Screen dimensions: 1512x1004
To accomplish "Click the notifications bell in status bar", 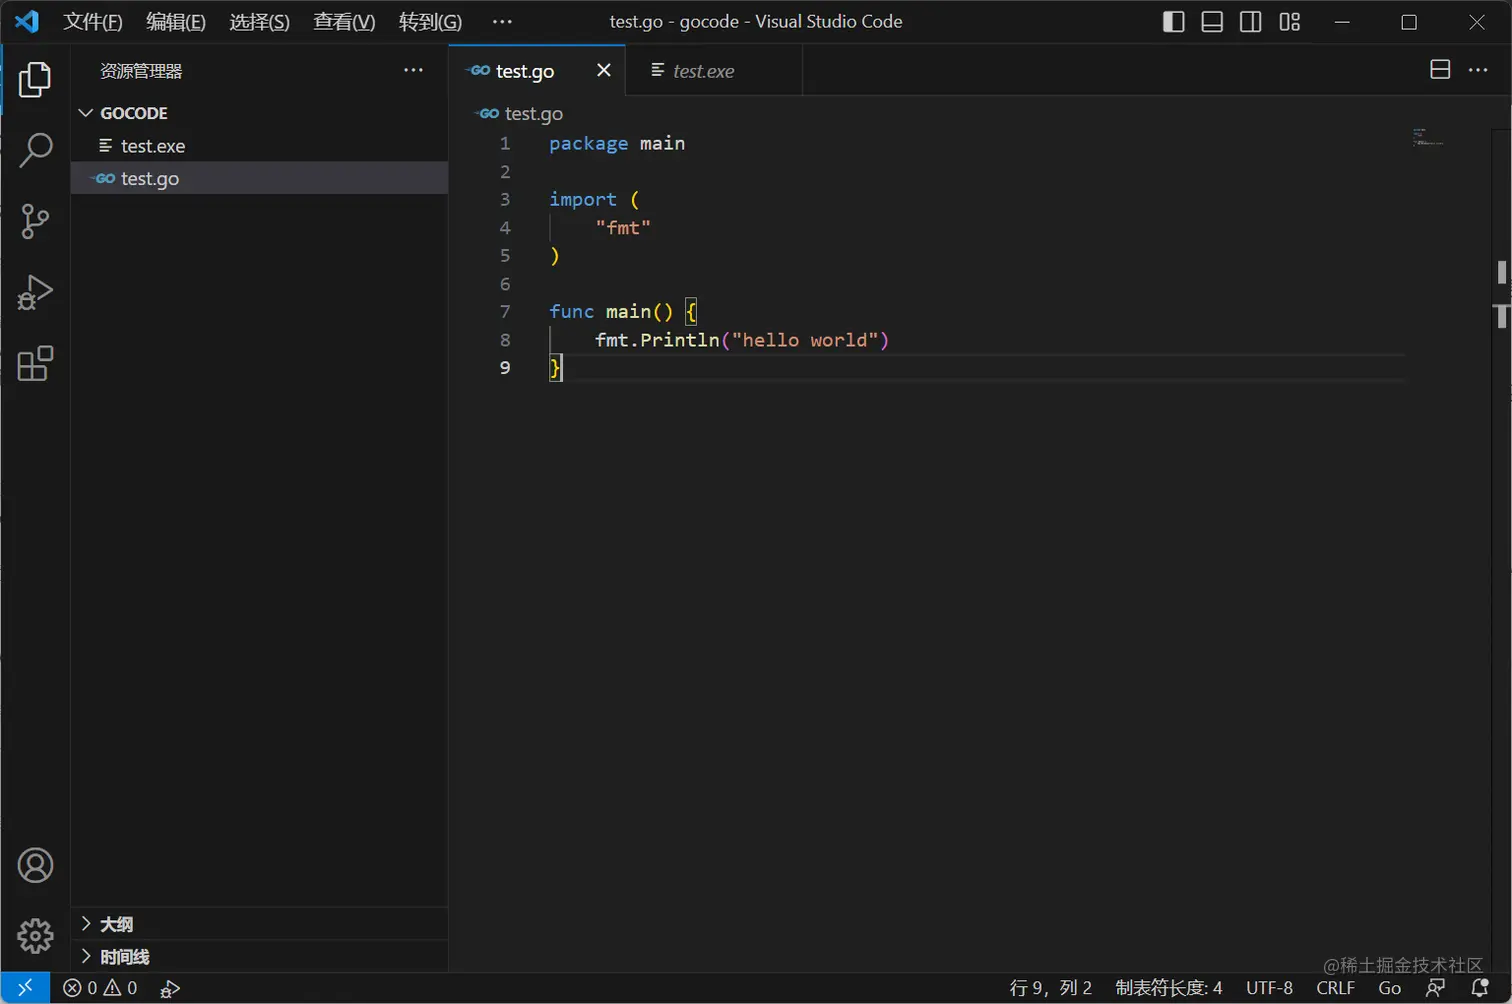I will click(1481, 988).
